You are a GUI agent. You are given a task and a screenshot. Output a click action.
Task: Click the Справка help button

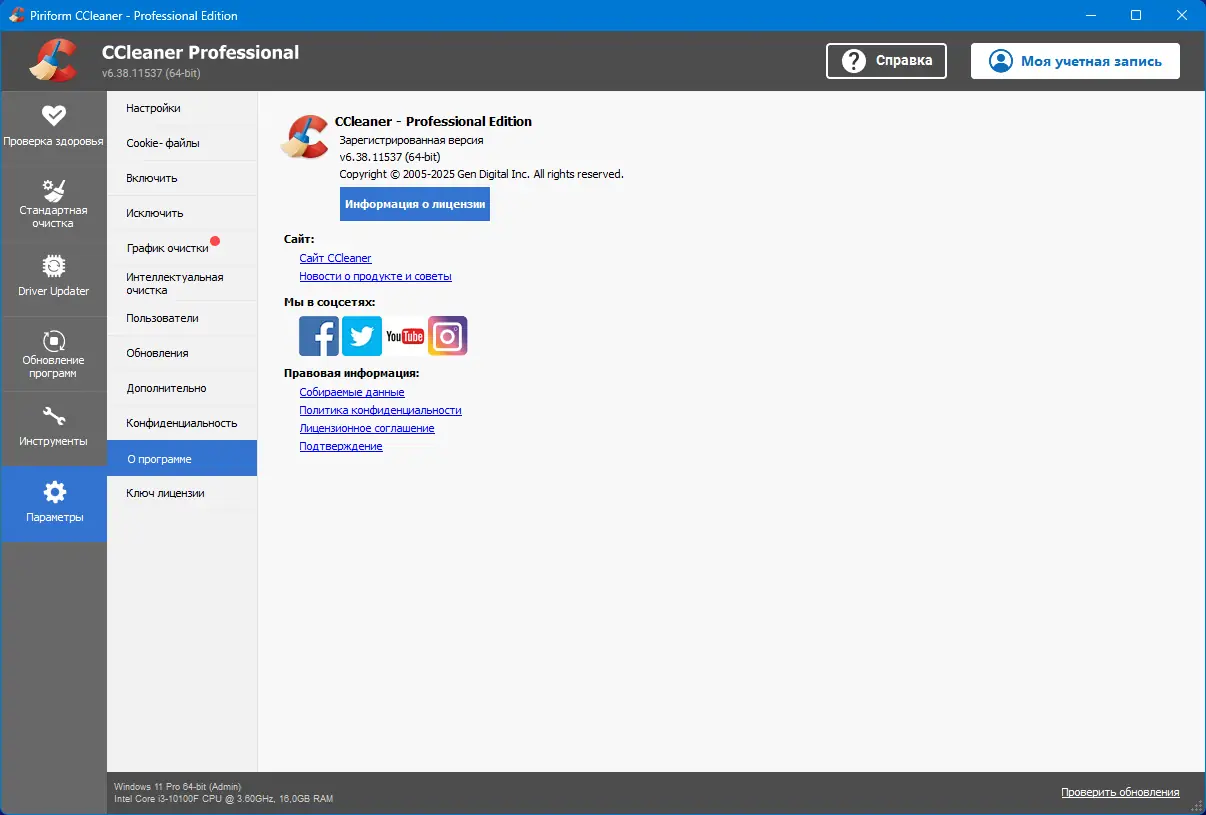[886, 61]
